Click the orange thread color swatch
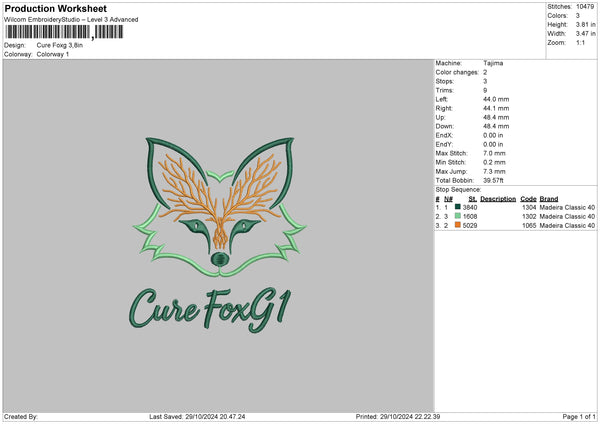The width and height of the screenshot is (600, 424). (457, 226)
